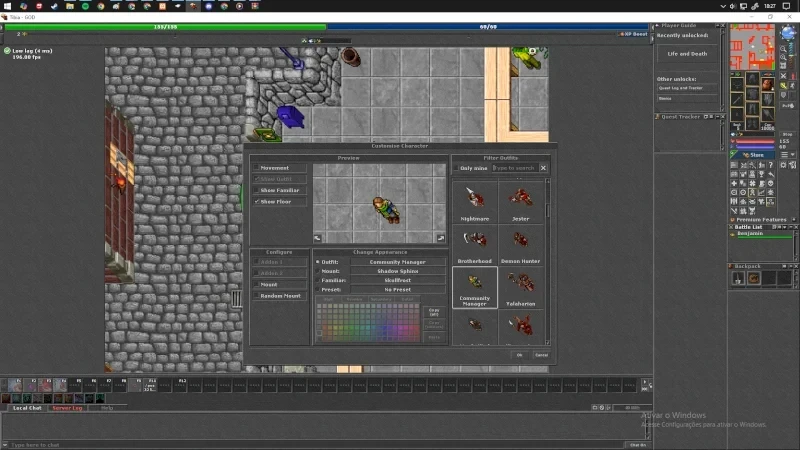Open chat mode dropdown arrow beside chat input

pyautogui.click(x=5, y=445)
